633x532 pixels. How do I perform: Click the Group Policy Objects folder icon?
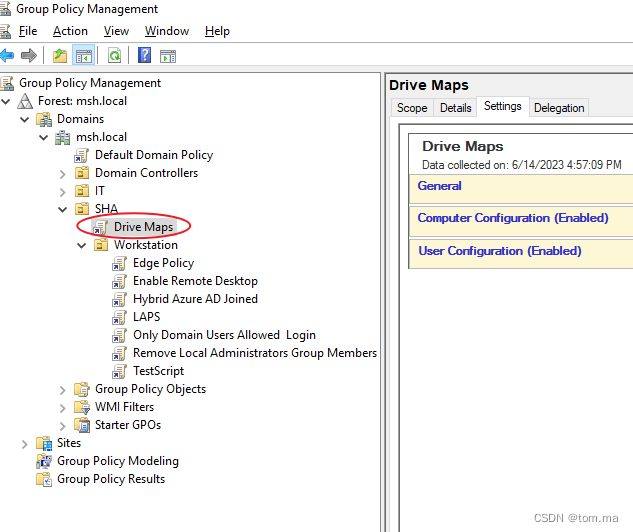(82, 389)
